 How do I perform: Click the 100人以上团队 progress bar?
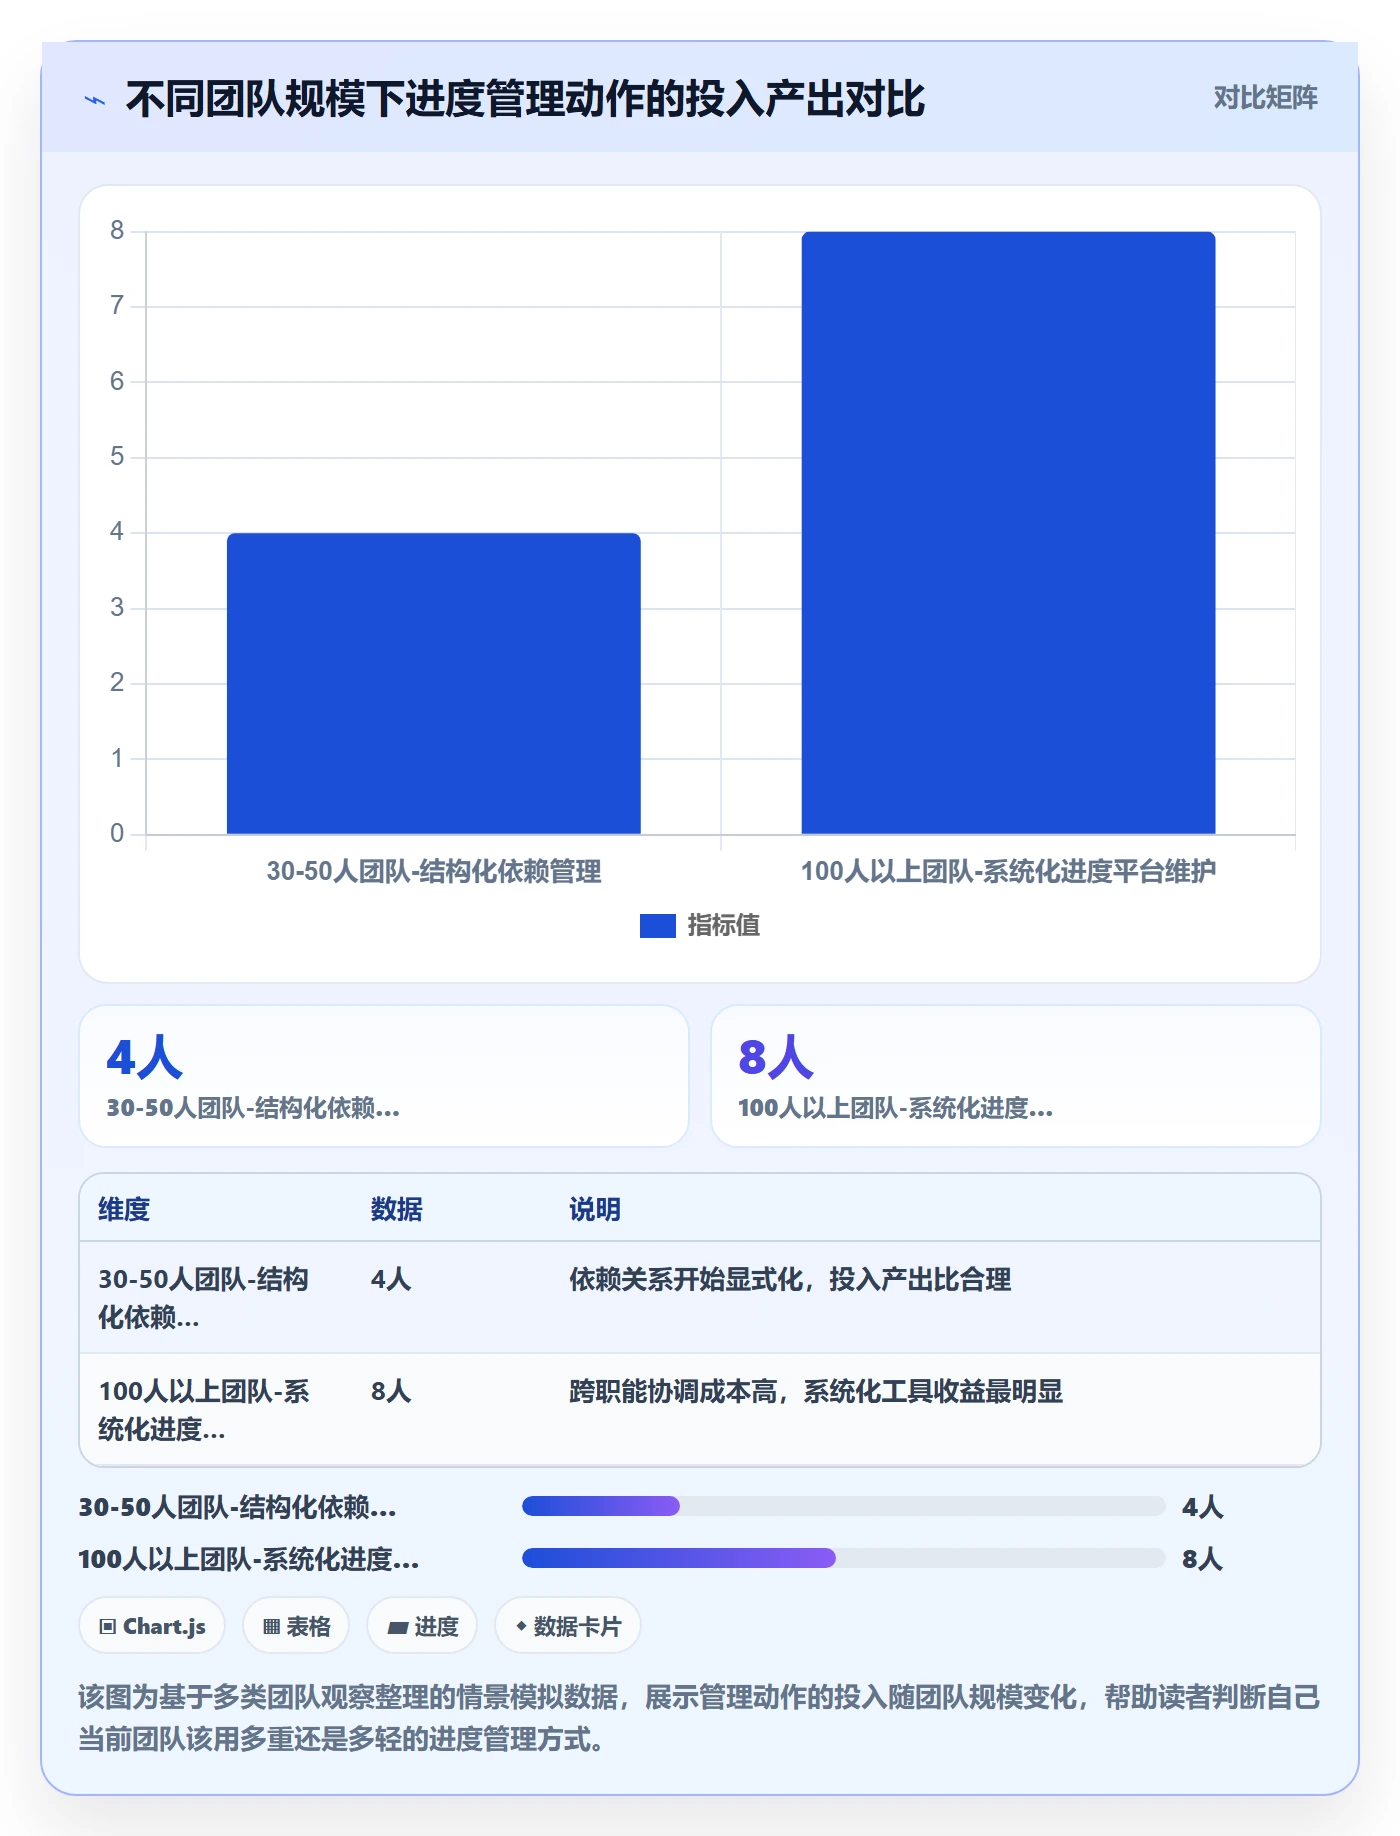[843, 1558]
